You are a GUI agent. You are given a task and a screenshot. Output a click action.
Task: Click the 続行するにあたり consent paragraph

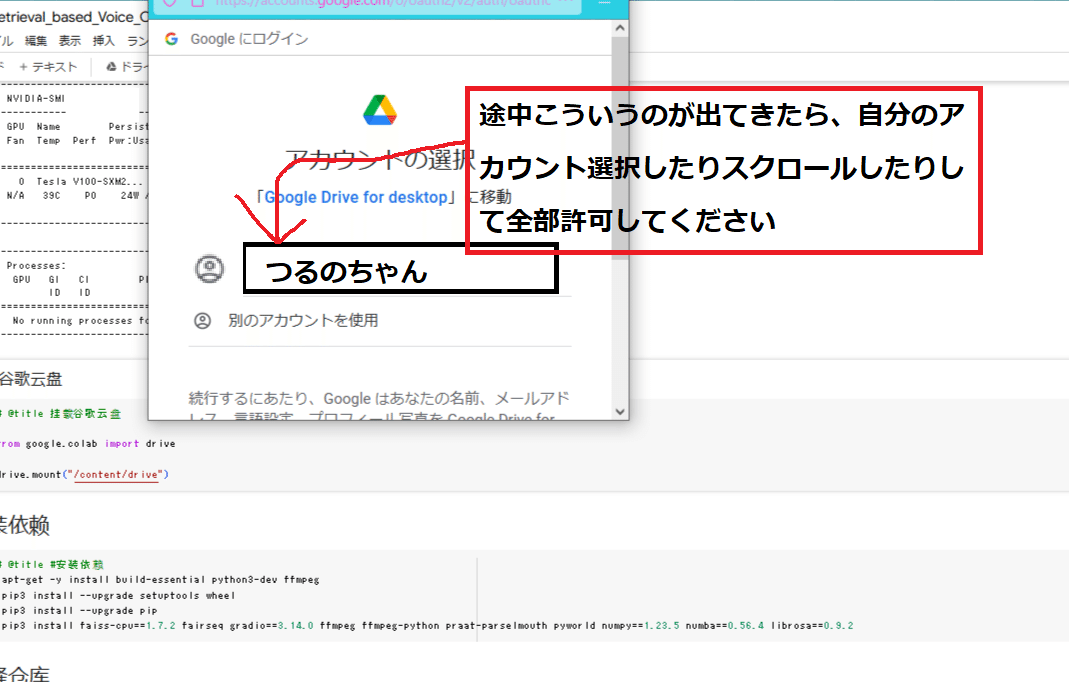[x=379, y=406]
